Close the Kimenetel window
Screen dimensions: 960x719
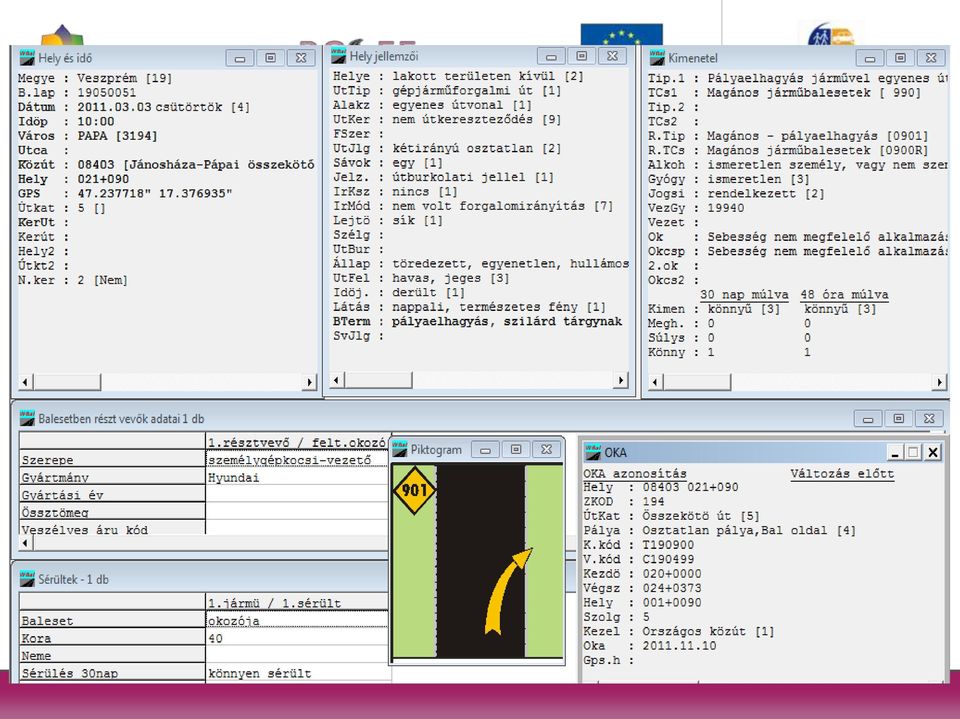tap(931, 58)
